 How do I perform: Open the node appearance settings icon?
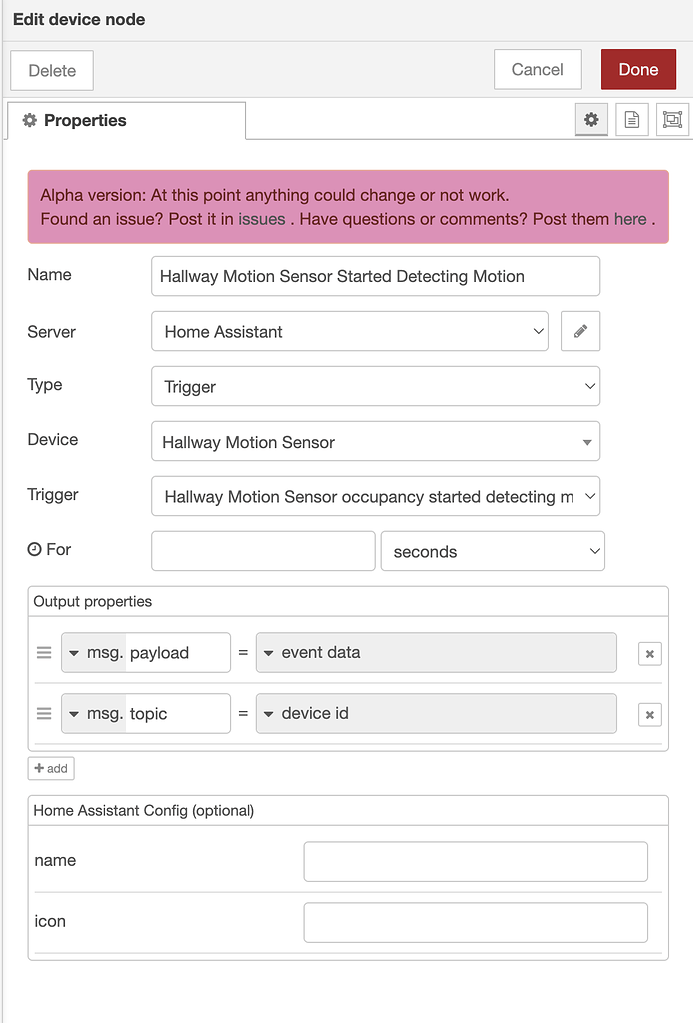pyautogui.click(x=672, y=119)
